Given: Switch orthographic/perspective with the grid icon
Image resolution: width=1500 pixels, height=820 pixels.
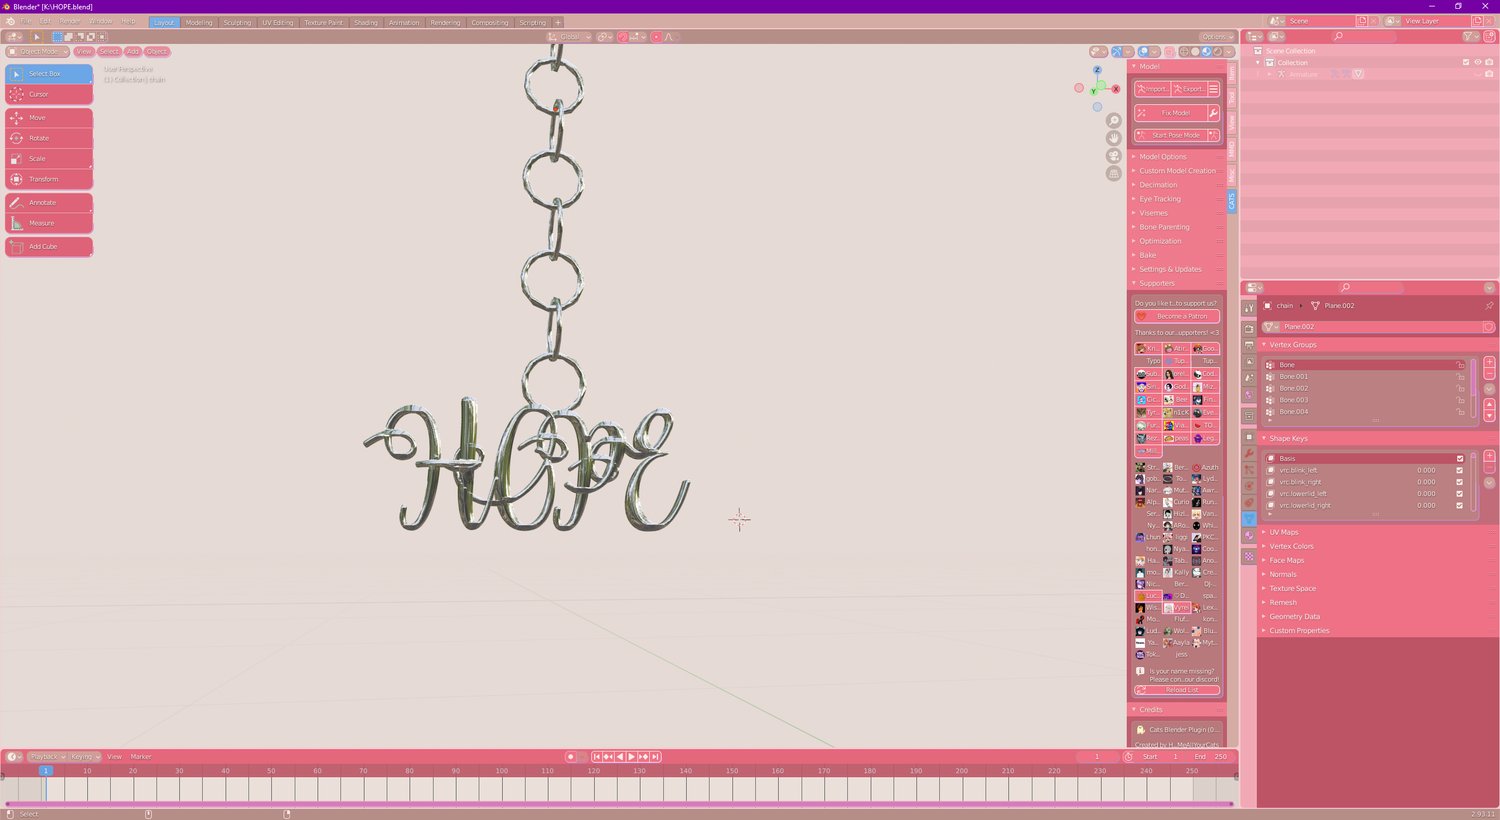Looking at the screenshot, I should click(x=1114, y=174).
